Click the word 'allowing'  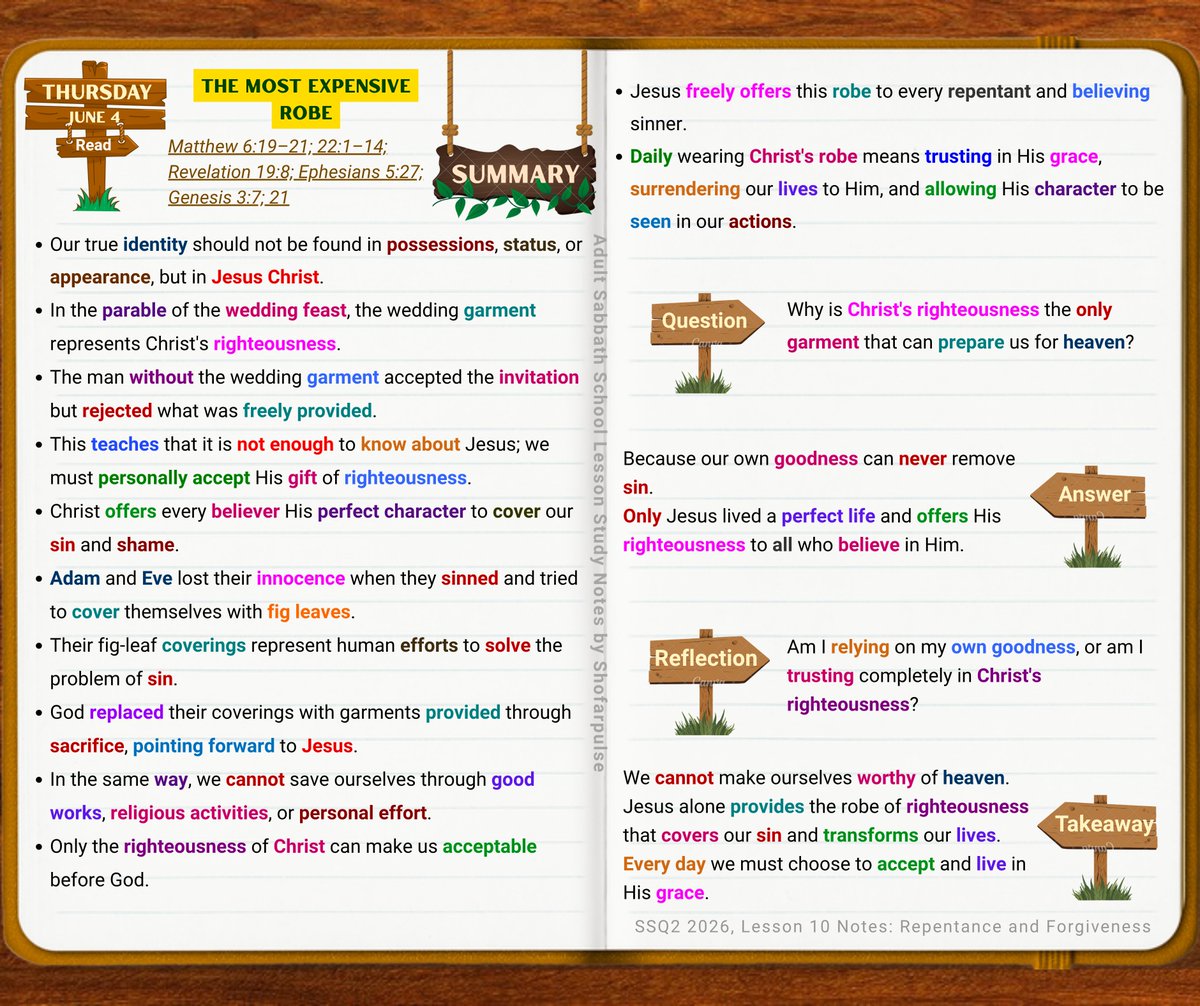coord(960,189)
